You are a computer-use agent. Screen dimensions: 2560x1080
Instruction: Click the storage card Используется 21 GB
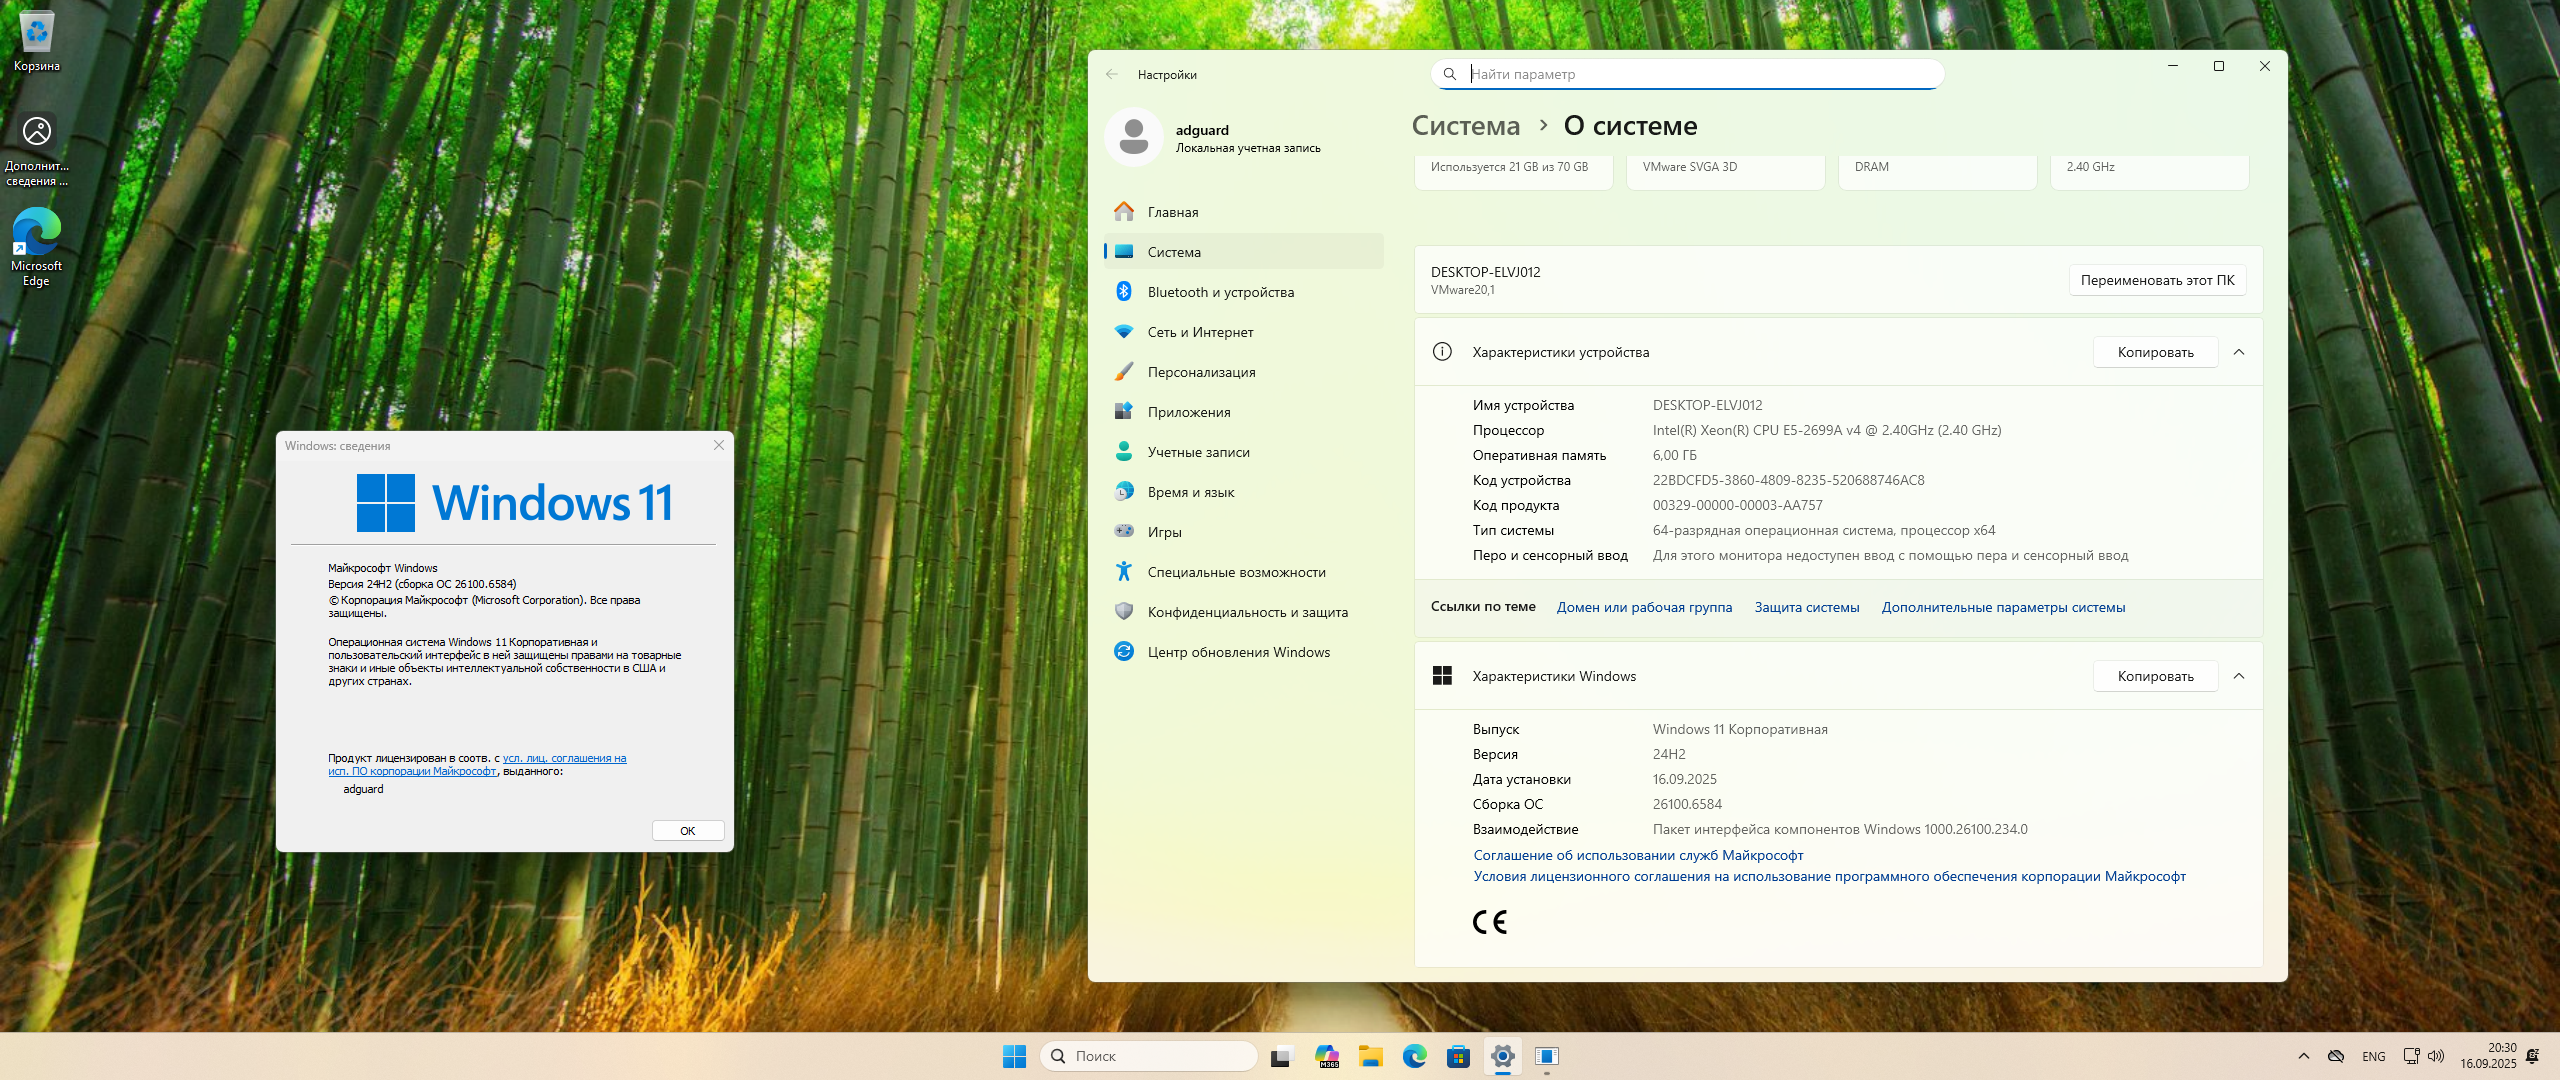coord(1513,171)
